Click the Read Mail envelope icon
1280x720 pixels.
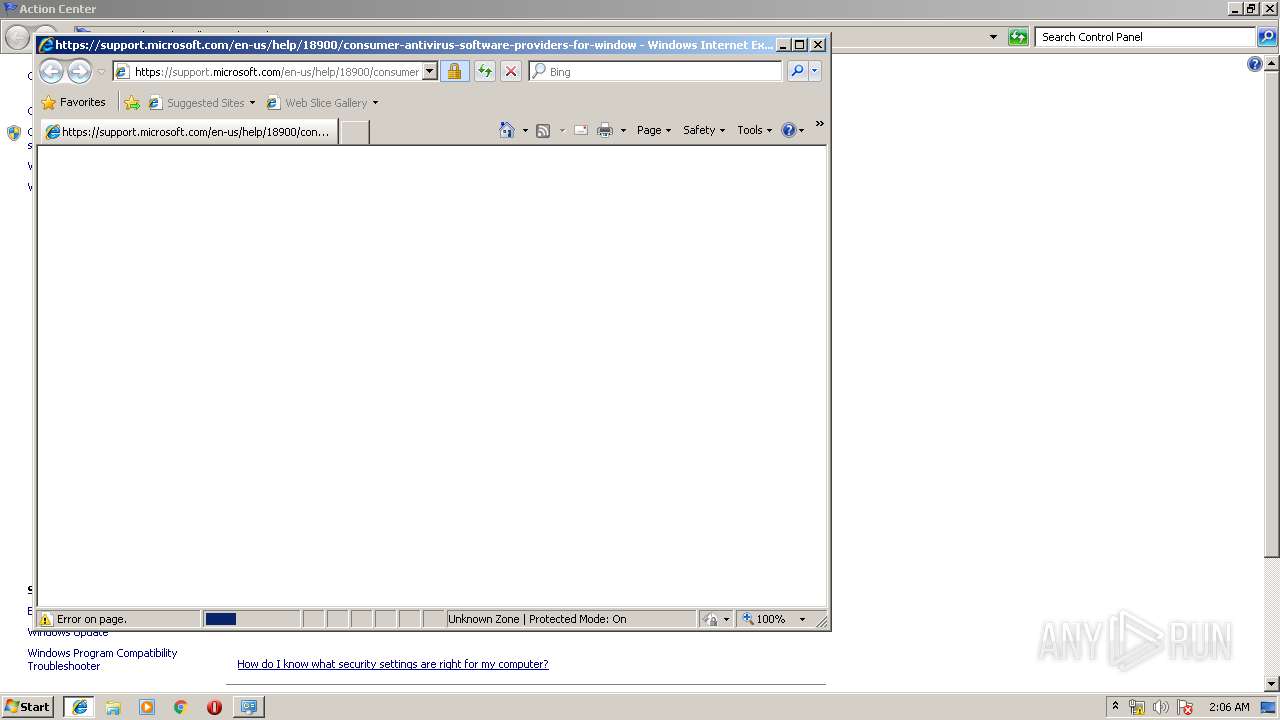(x=580, y=130)
